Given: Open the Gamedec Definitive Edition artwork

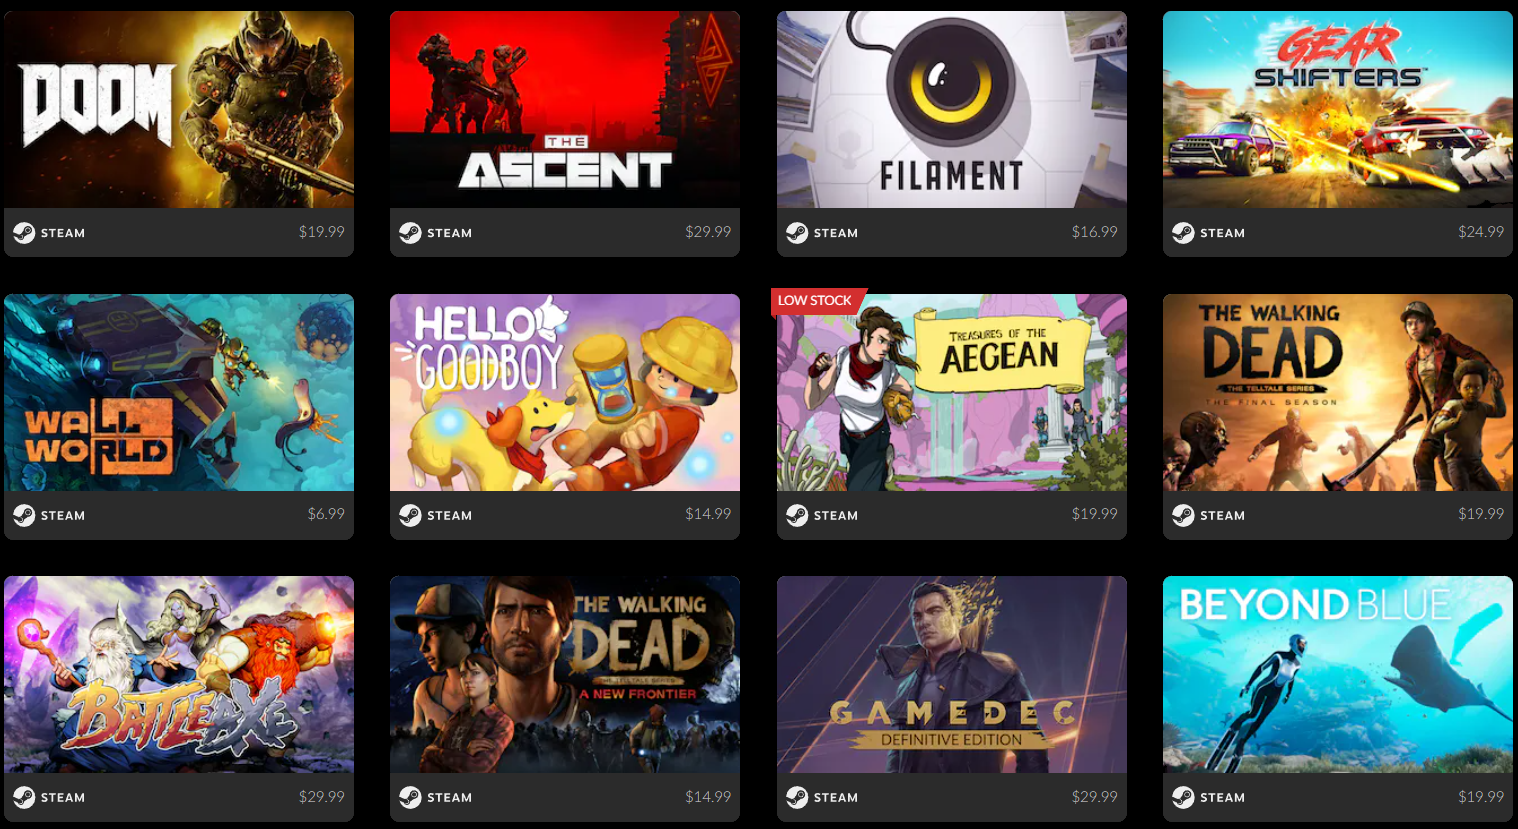Looking at the screenshot, I should pos(952,674).
